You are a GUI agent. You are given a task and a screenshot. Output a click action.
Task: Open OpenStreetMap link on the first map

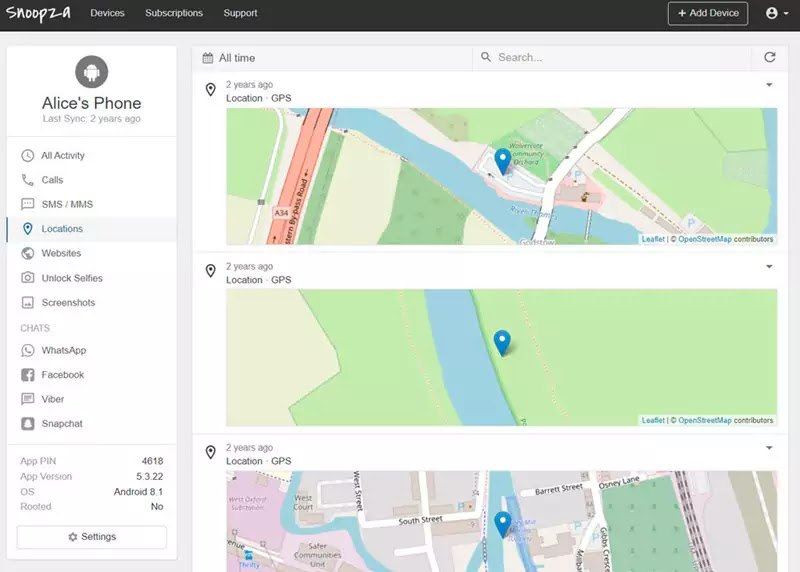tap(705, 239)
